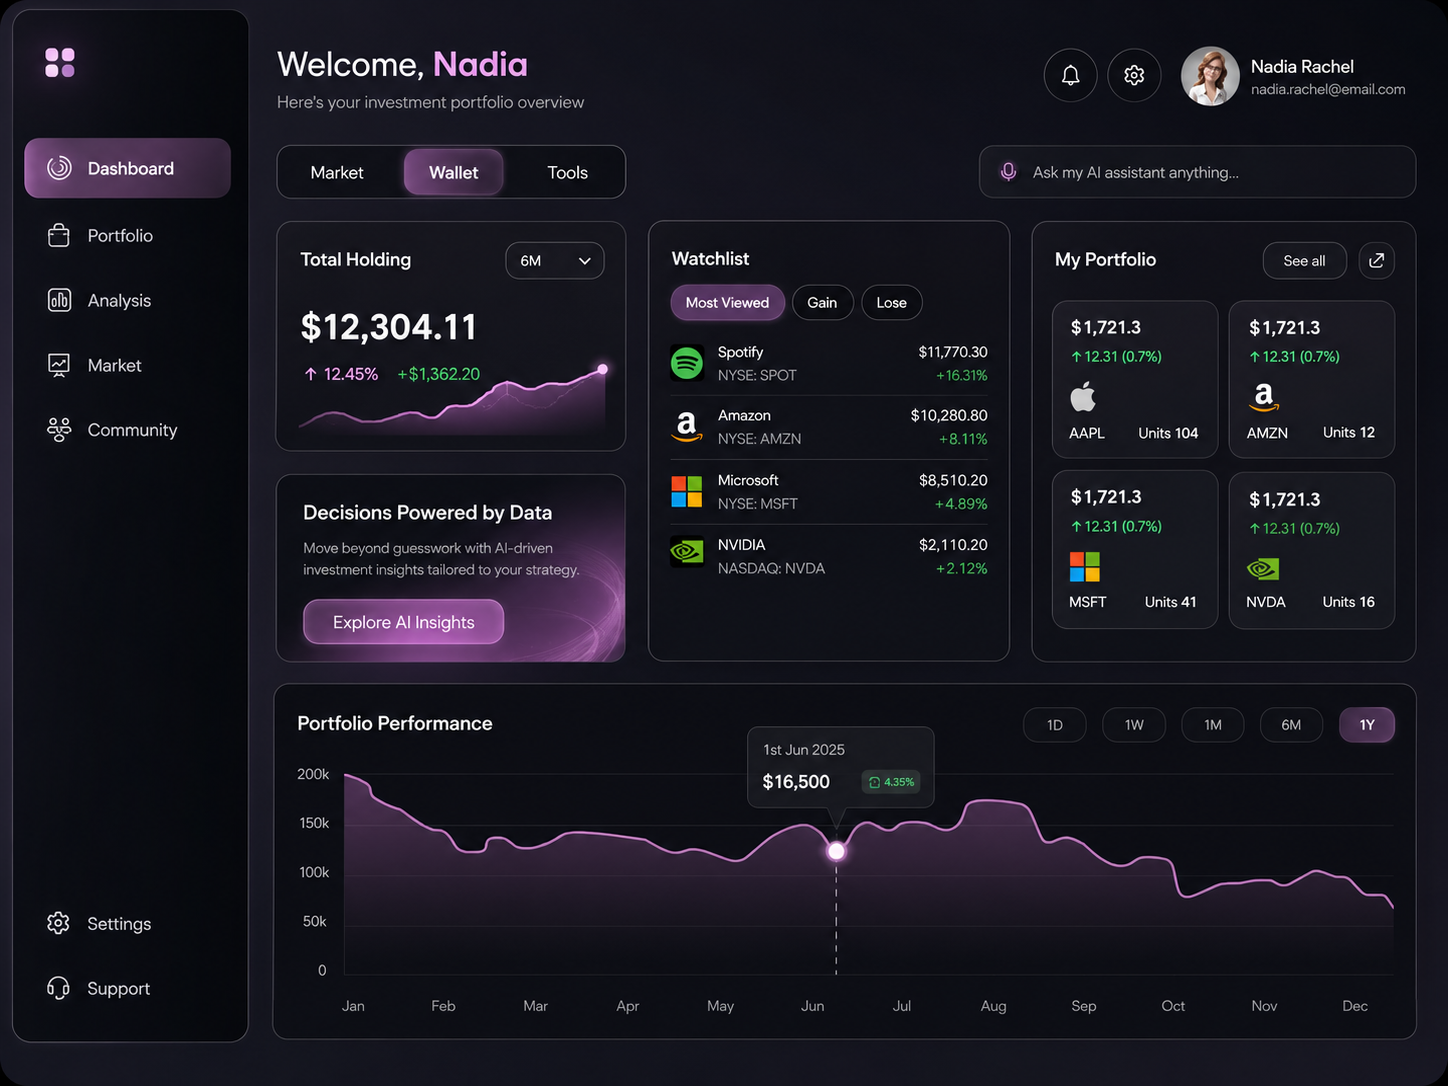This screenshot has width=1448, height=1086.
Task: Click the Apple logo in AAPL card
Action: [1083, 396]
